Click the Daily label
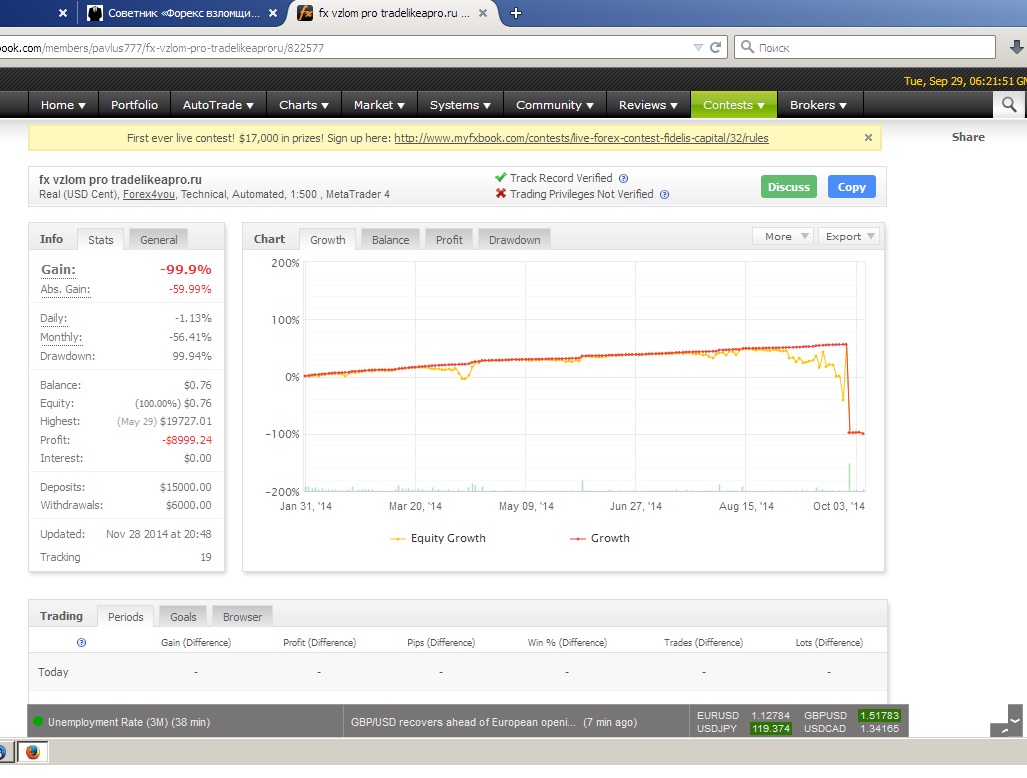The height and width of the screenshot is (778, 1027). [x=54, y=318]
